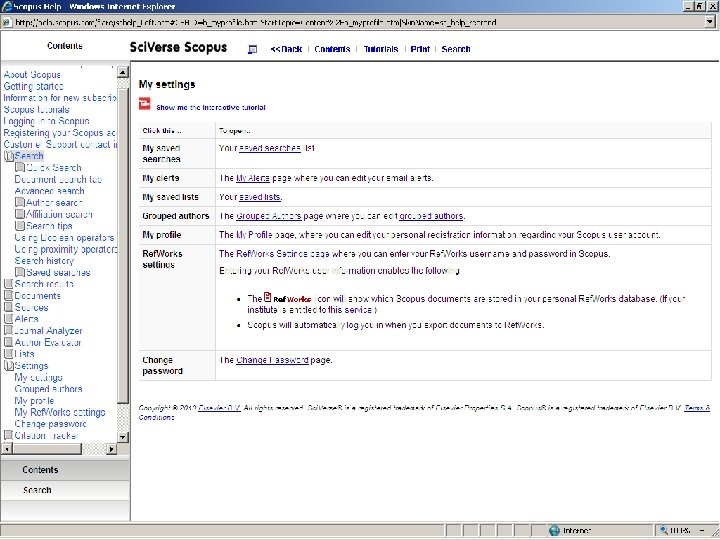The width and height of the screenshot is (720, 540).
Task: Click the book icon beside Author search
Action: (x=20, y=202)
